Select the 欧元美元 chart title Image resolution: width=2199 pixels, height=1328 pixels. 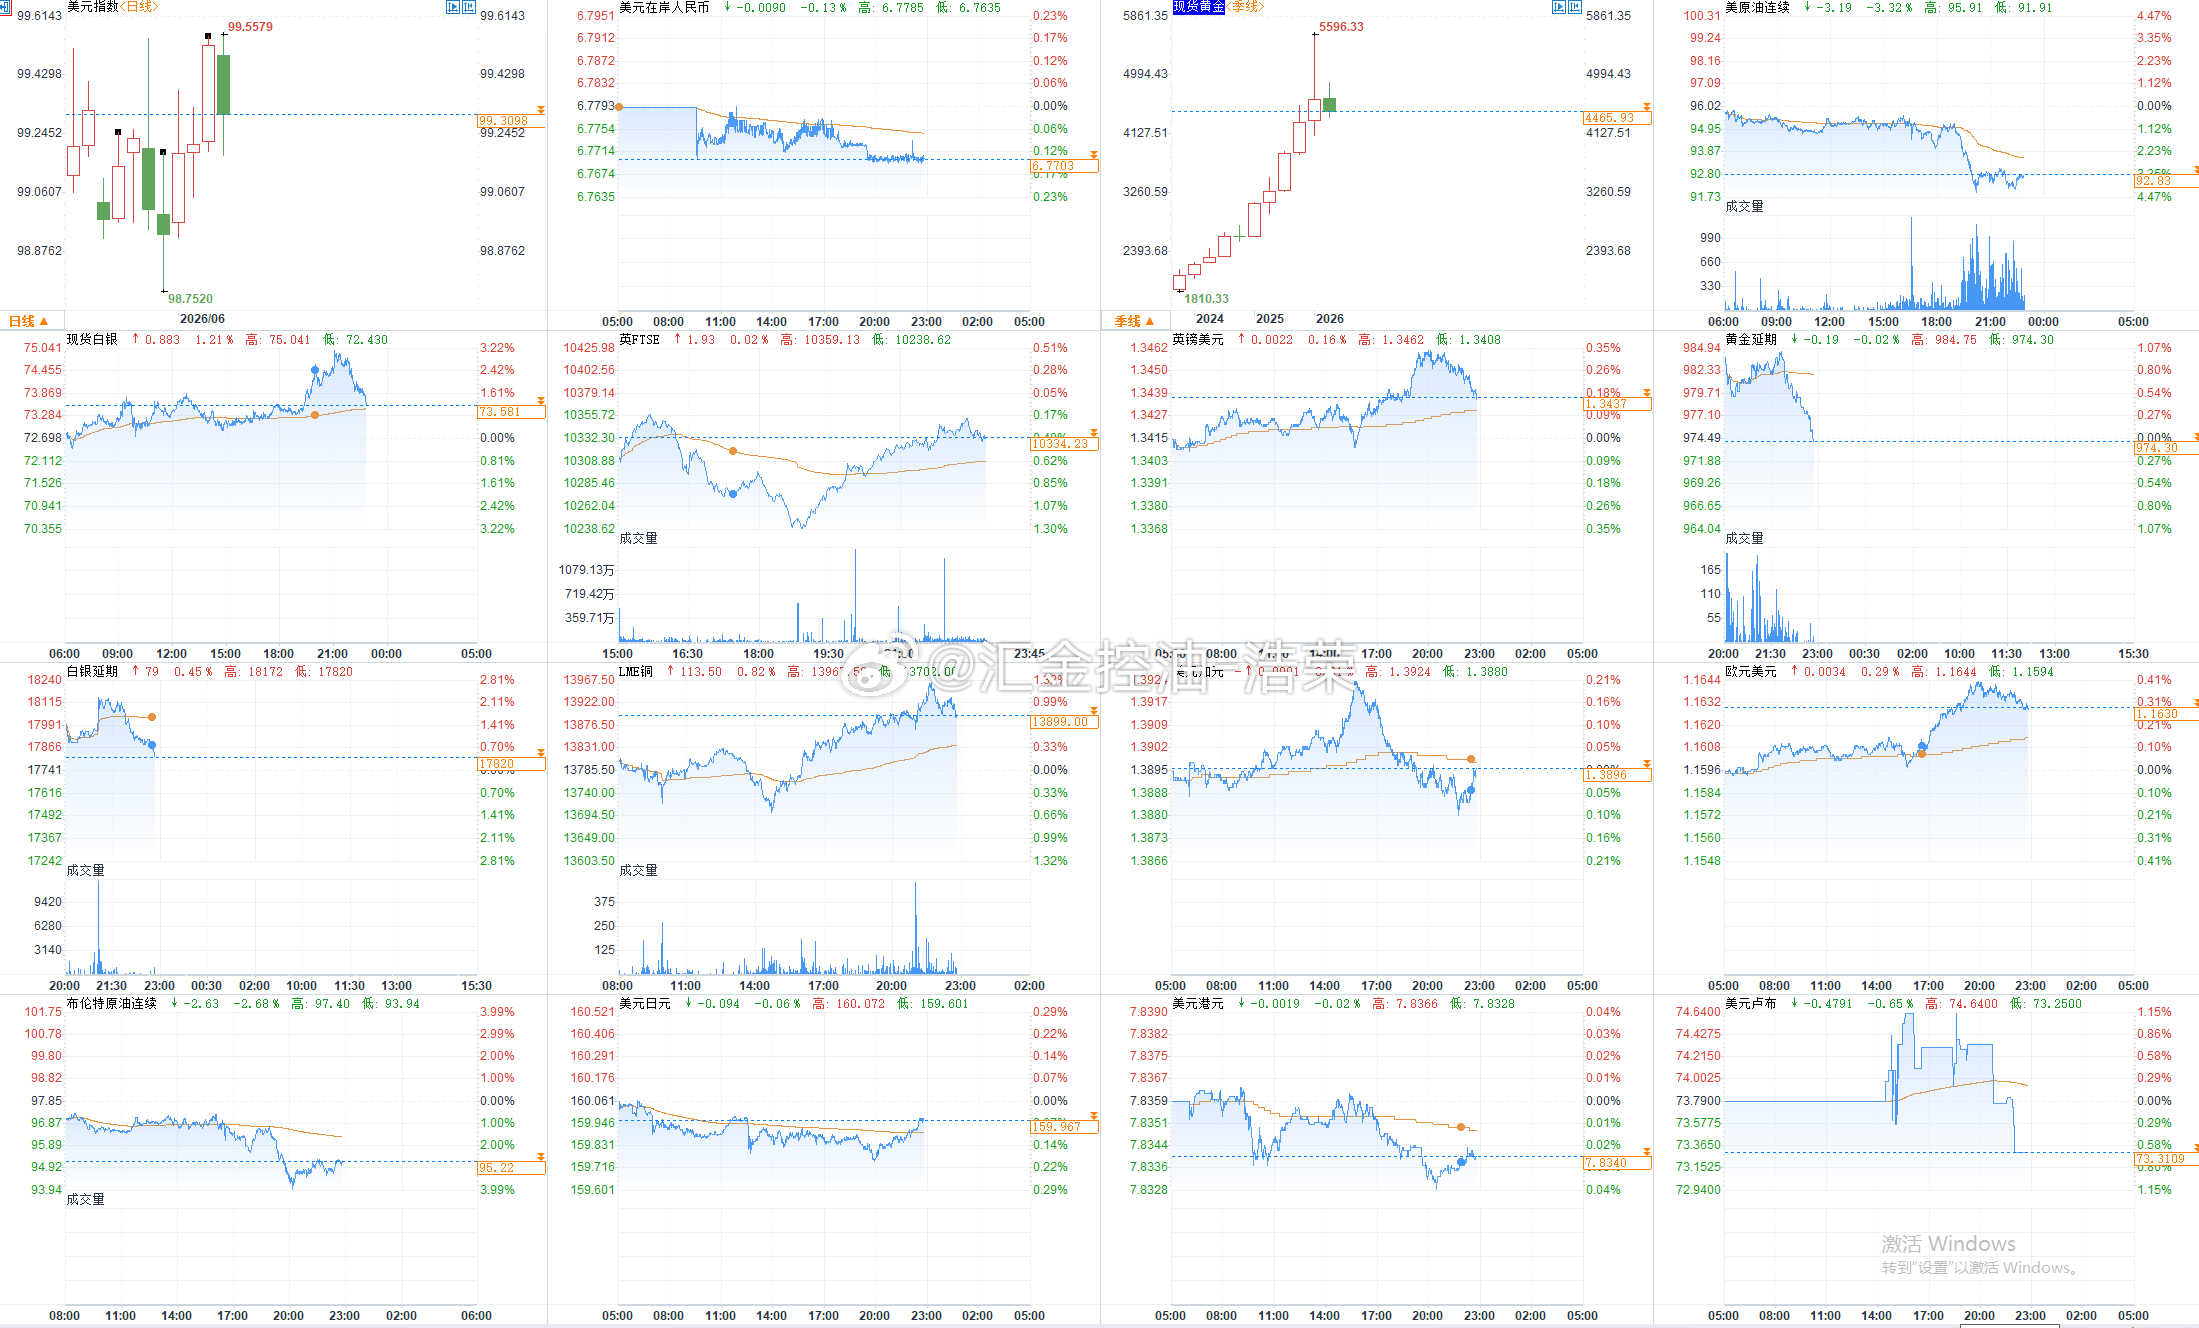[x=1751, y=671]
